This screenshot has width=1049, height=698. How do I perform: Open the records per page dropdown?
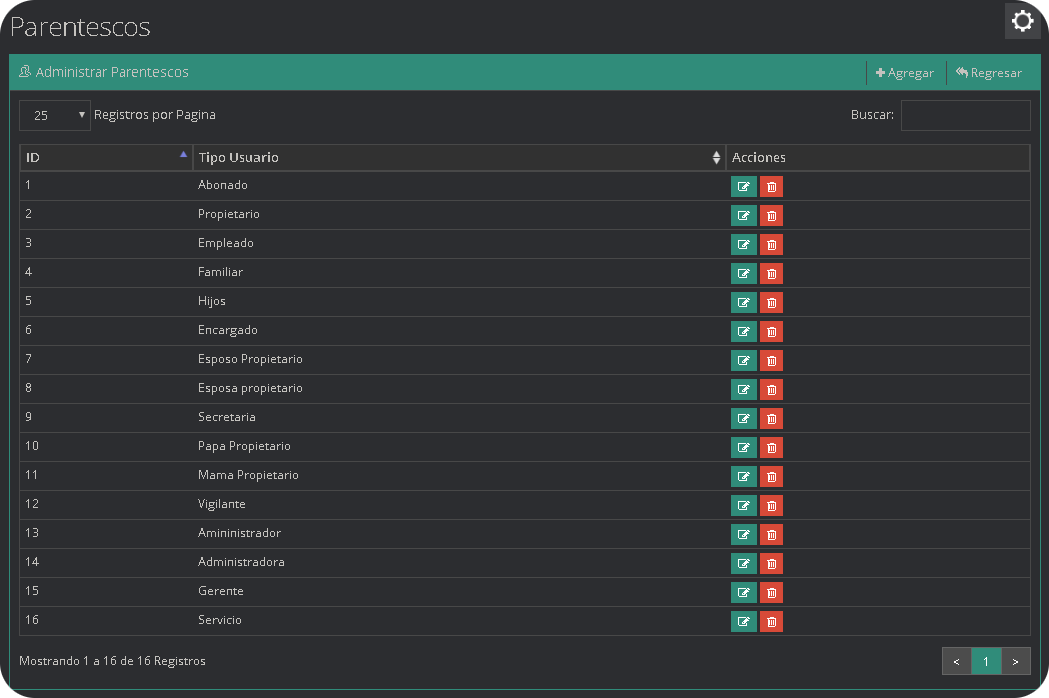55,116
